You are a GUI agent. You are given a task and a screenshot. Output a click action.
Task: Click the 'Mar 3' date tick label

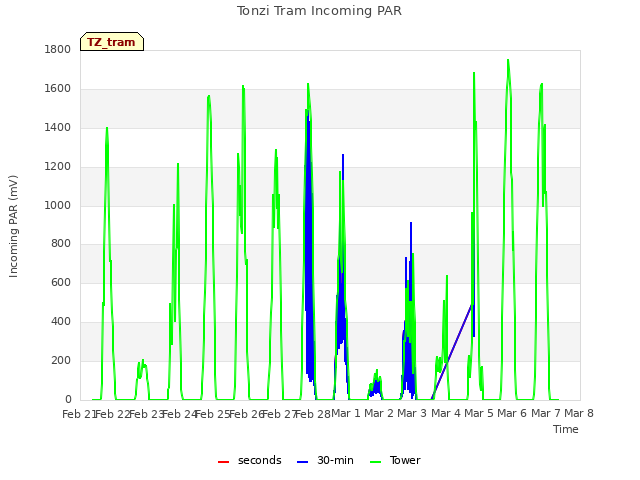tap(412, 413)
